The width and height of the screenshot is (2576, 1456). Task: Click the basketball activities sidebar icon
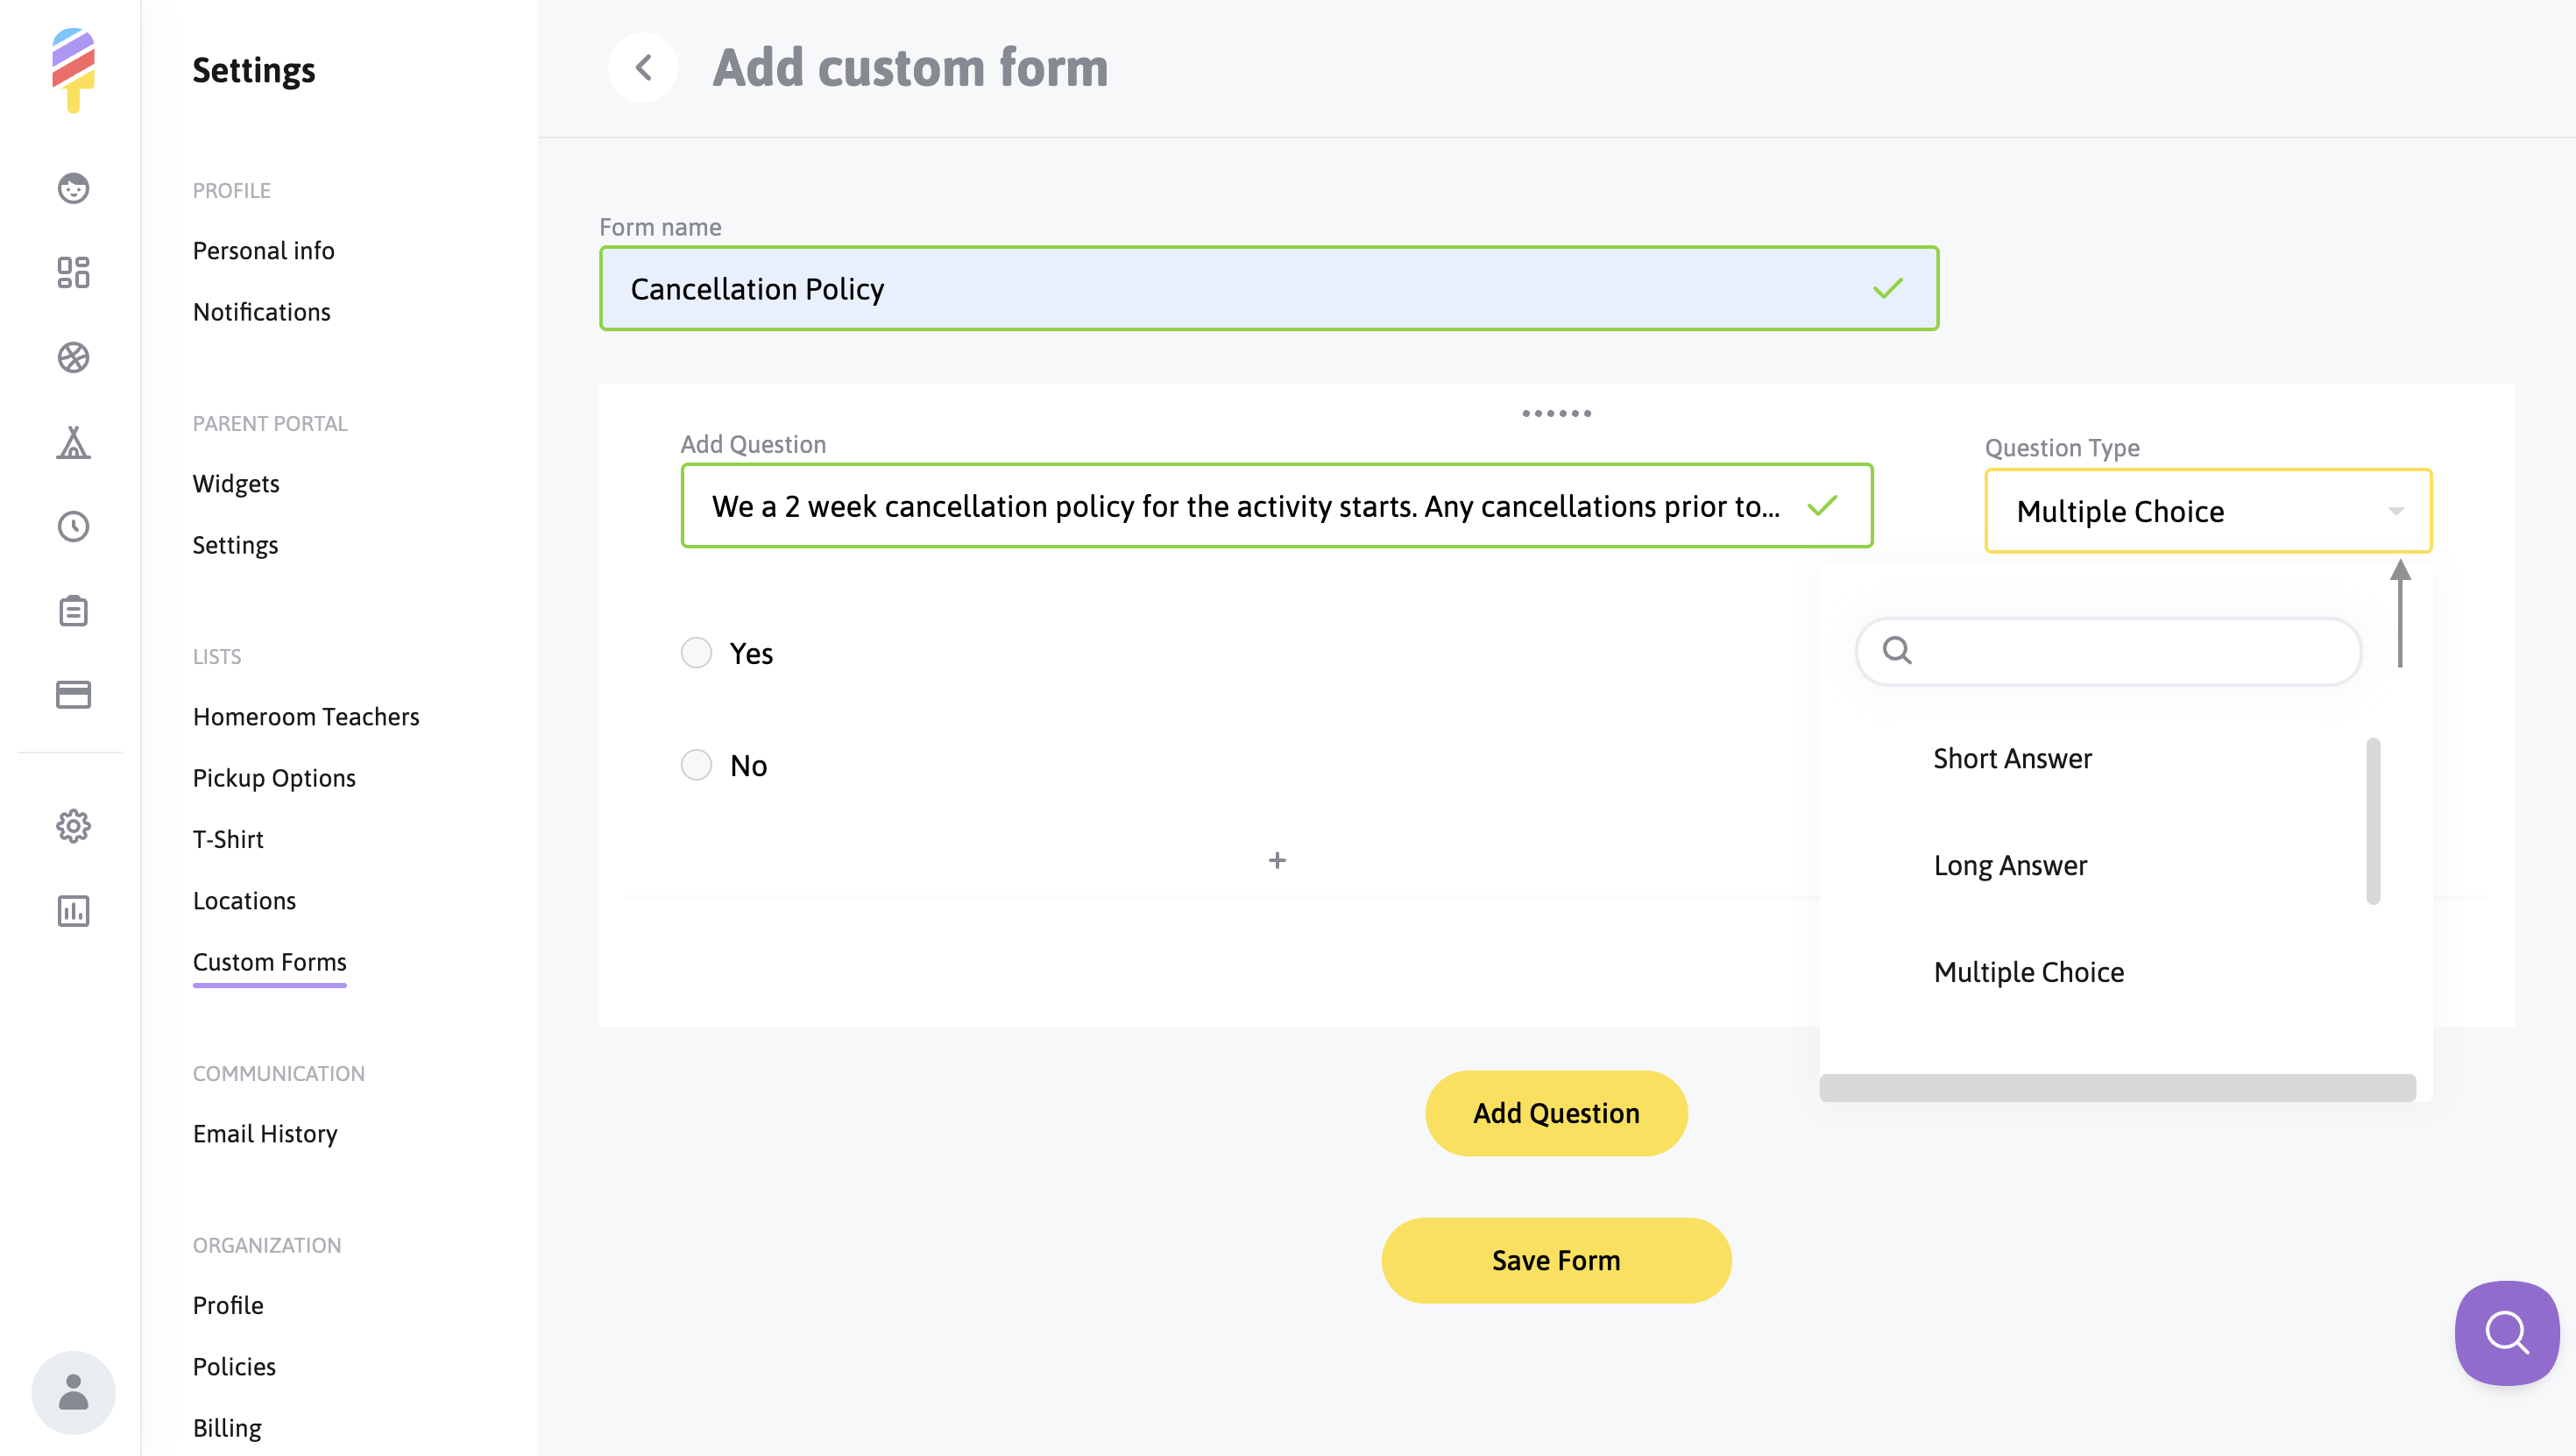(x=73, y=357)
